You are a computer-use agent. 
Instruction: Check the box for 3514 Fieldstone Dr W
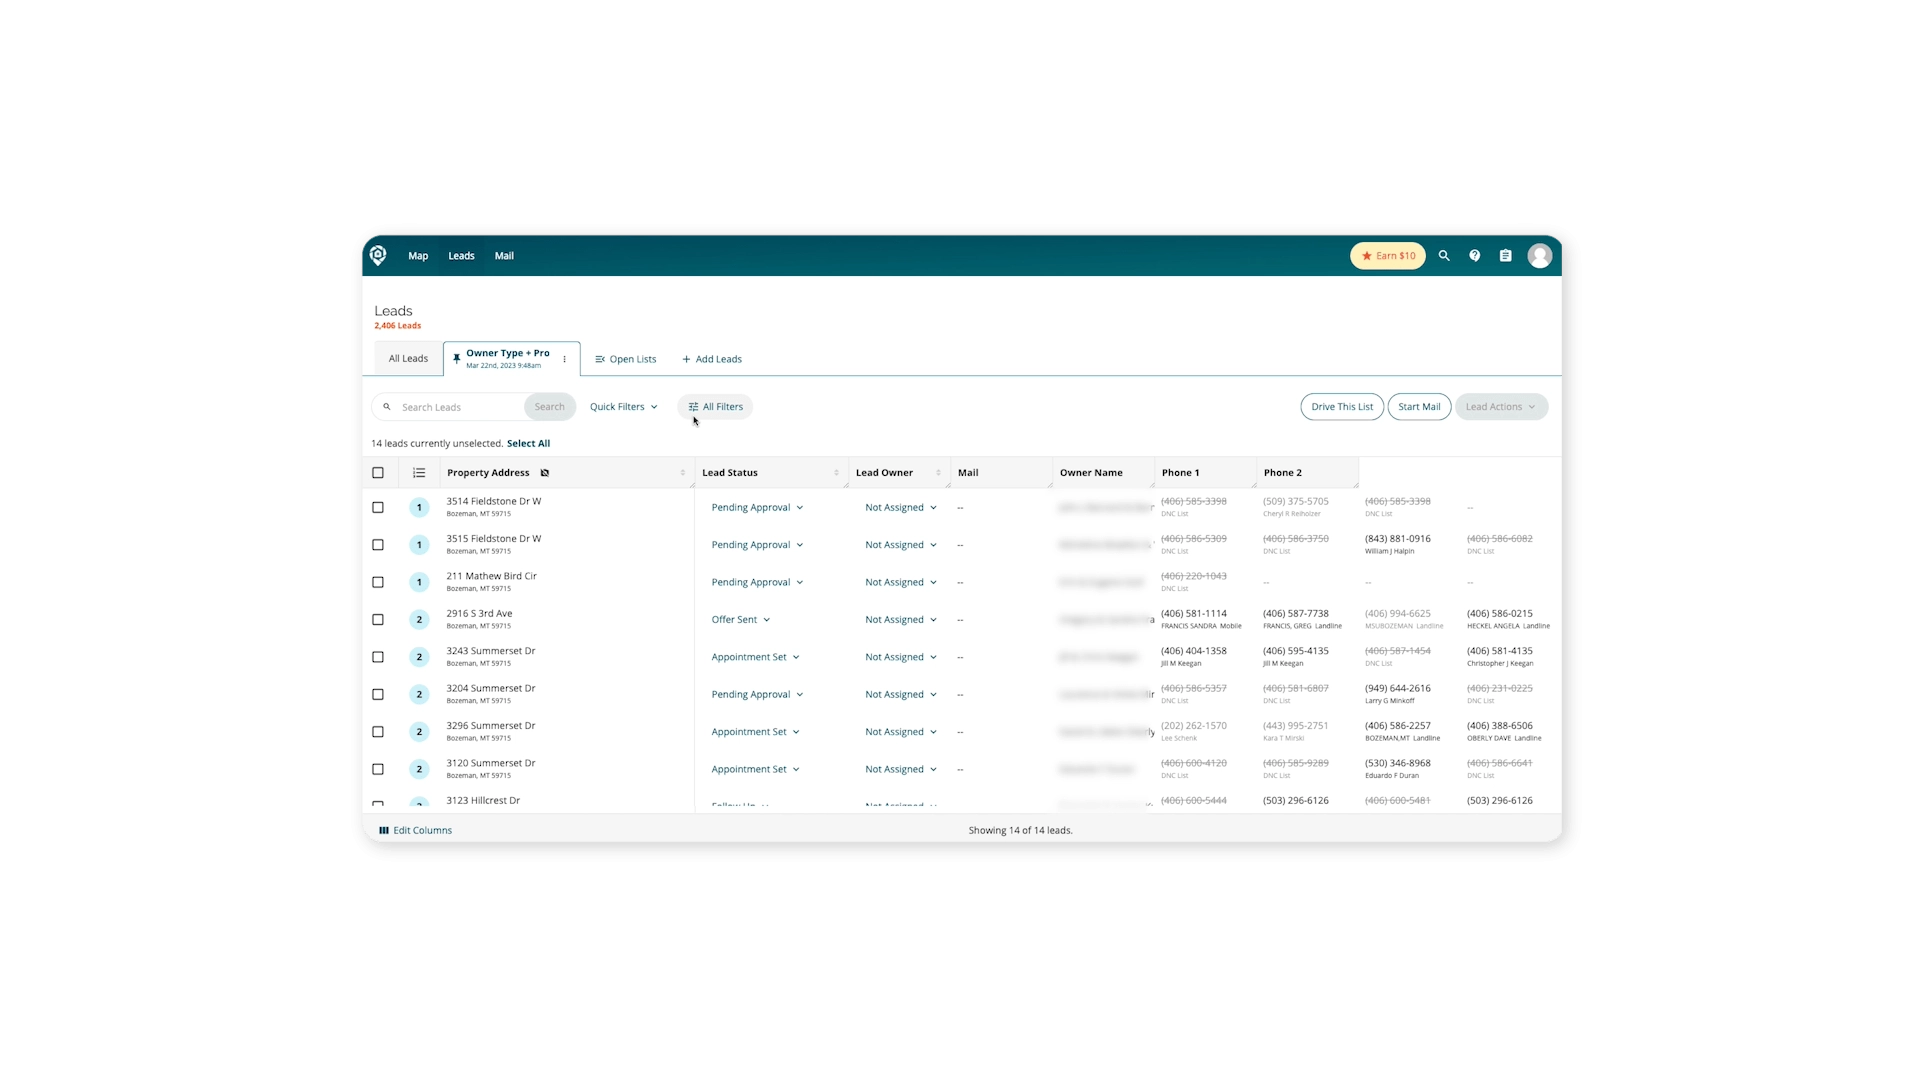pyautogui.click(x=378, y=508)
